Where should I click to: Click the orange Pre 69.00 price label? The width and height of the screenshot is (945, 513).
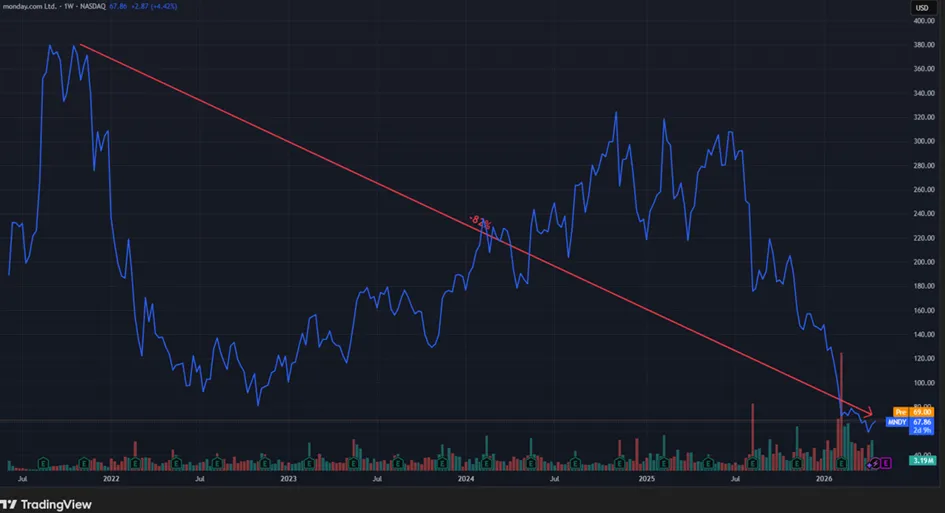(913, 412)
